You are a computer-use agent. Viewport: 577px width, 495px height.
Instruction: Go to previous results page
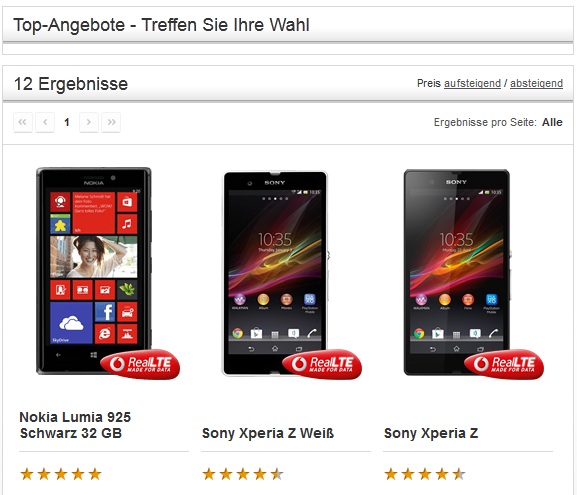[45, 122]
